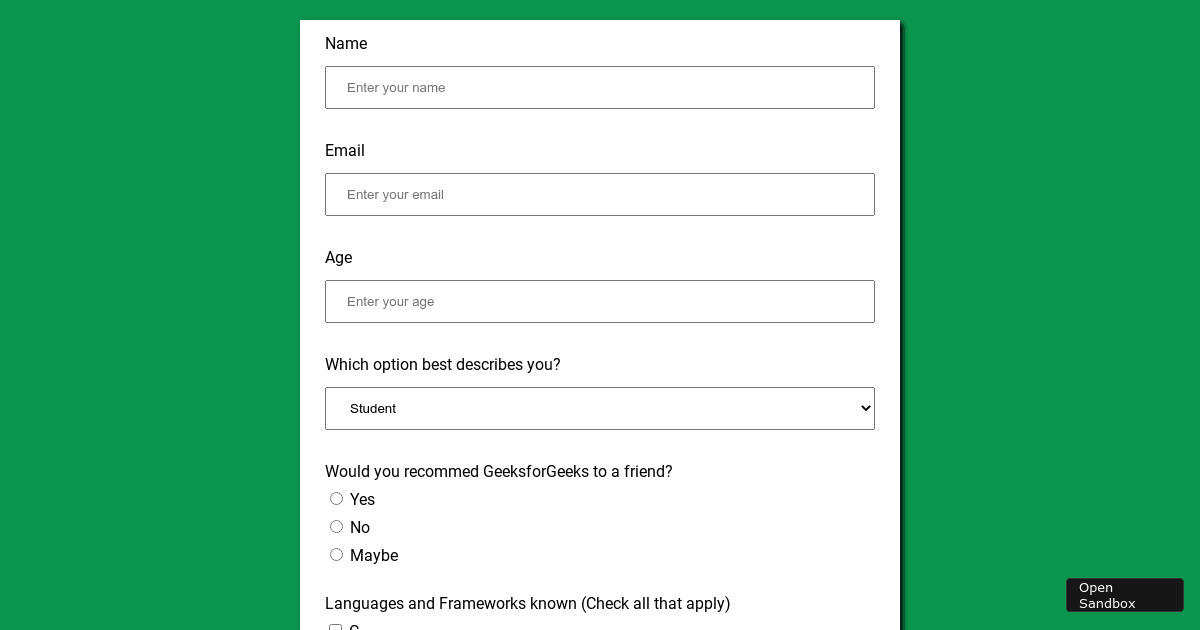Viewport: 1200px width, 630px height.
Task: Click the 'Languages and Frameworks known' heading
Action: pyautogui.click(x=528, y=604)
